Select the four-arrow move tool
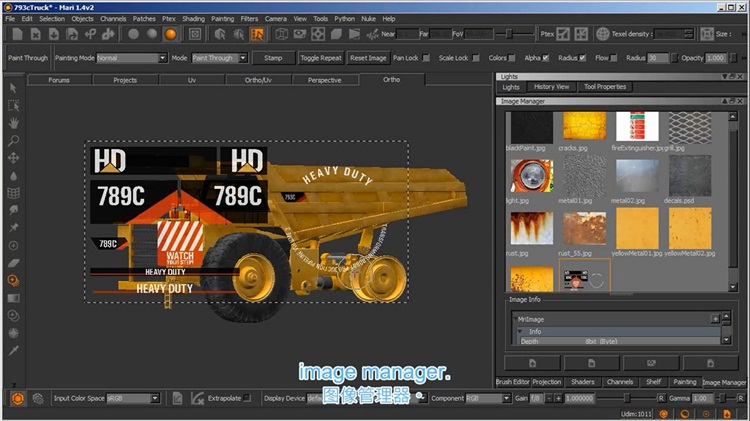This screenshot has width=750, height=421. tap(13, 158)
